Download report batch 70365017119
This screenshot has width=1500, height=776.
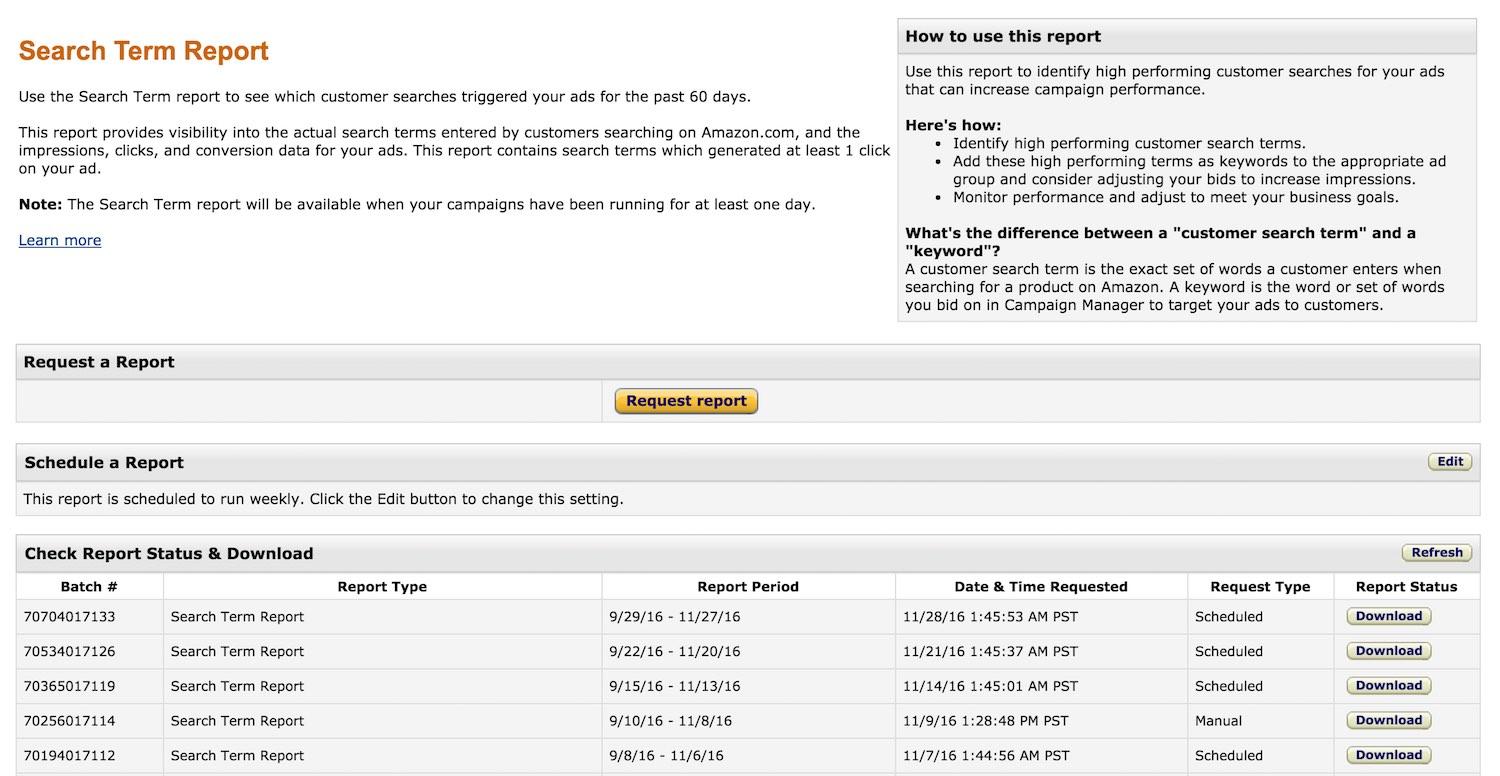click(1388, 686)
